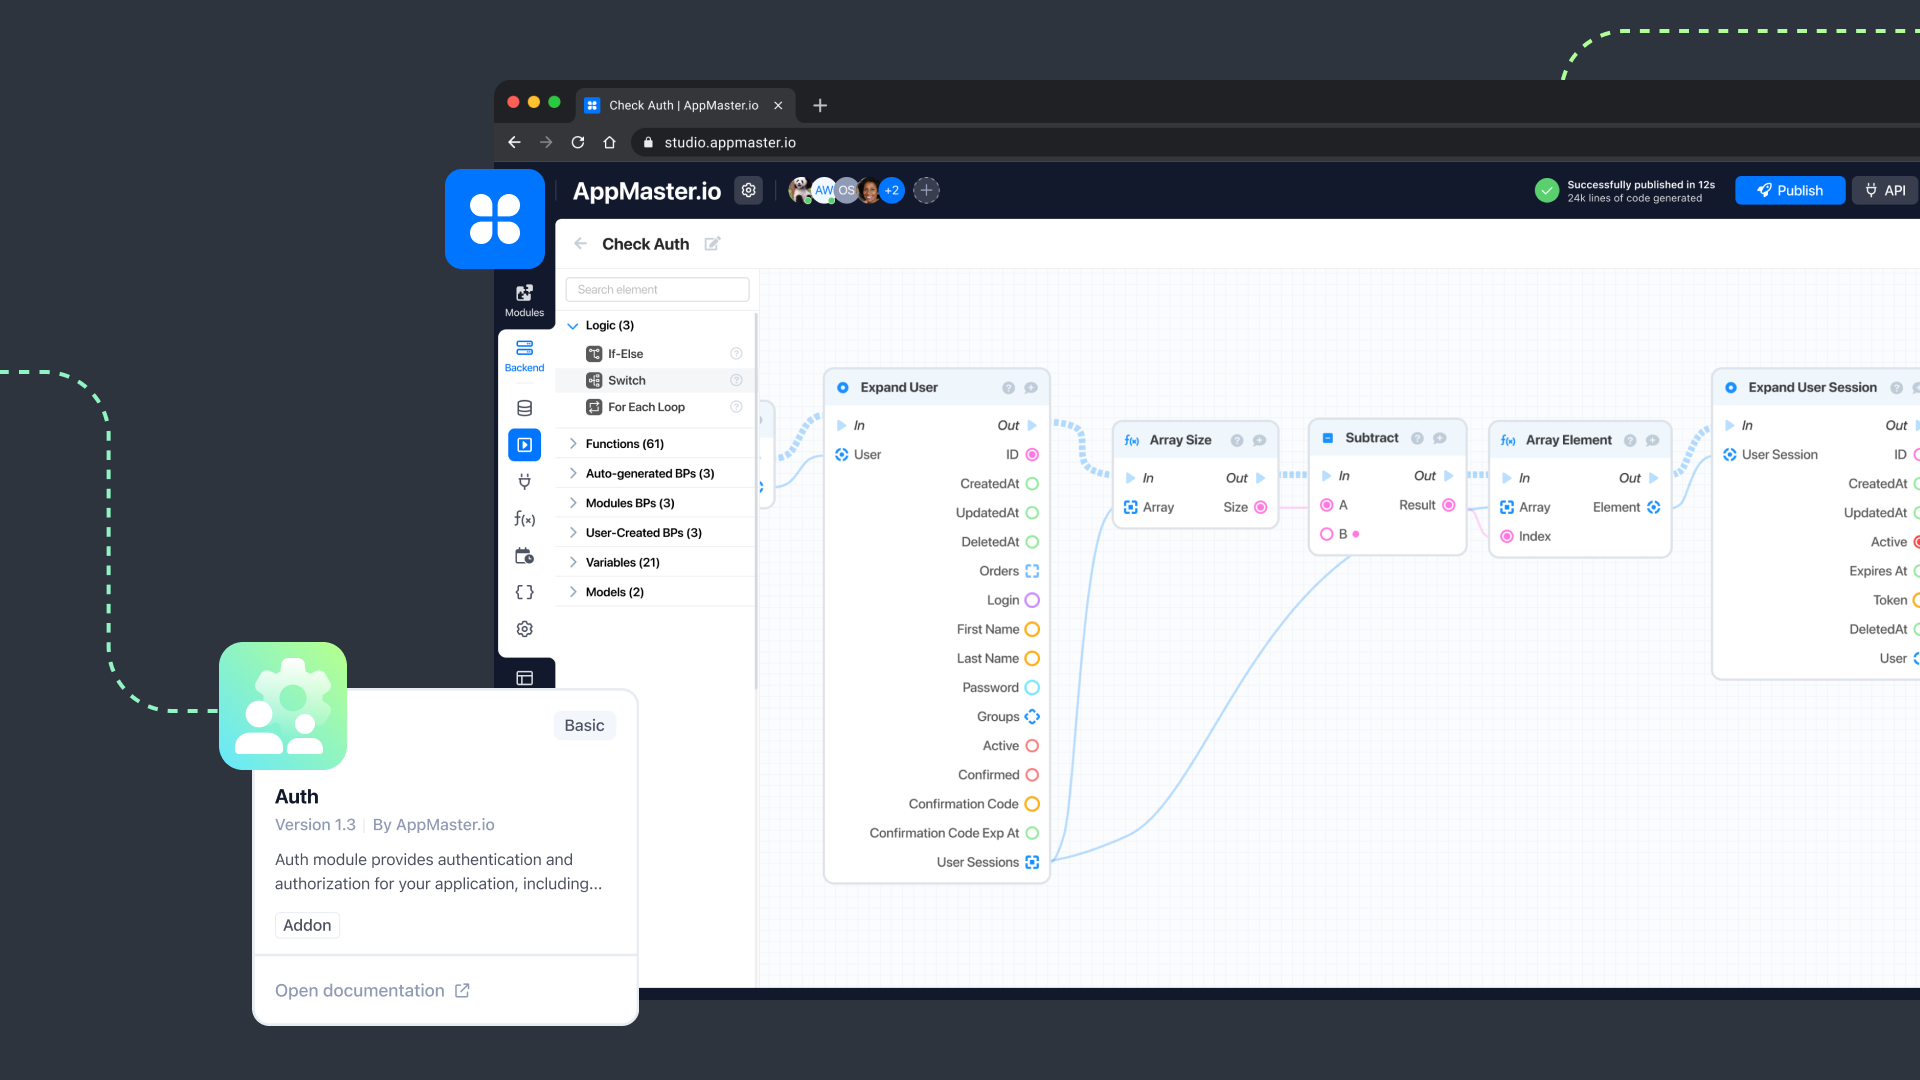Open the Modules sidebar section
The width and height of the screenshot is (1920, 1080).
524,300
